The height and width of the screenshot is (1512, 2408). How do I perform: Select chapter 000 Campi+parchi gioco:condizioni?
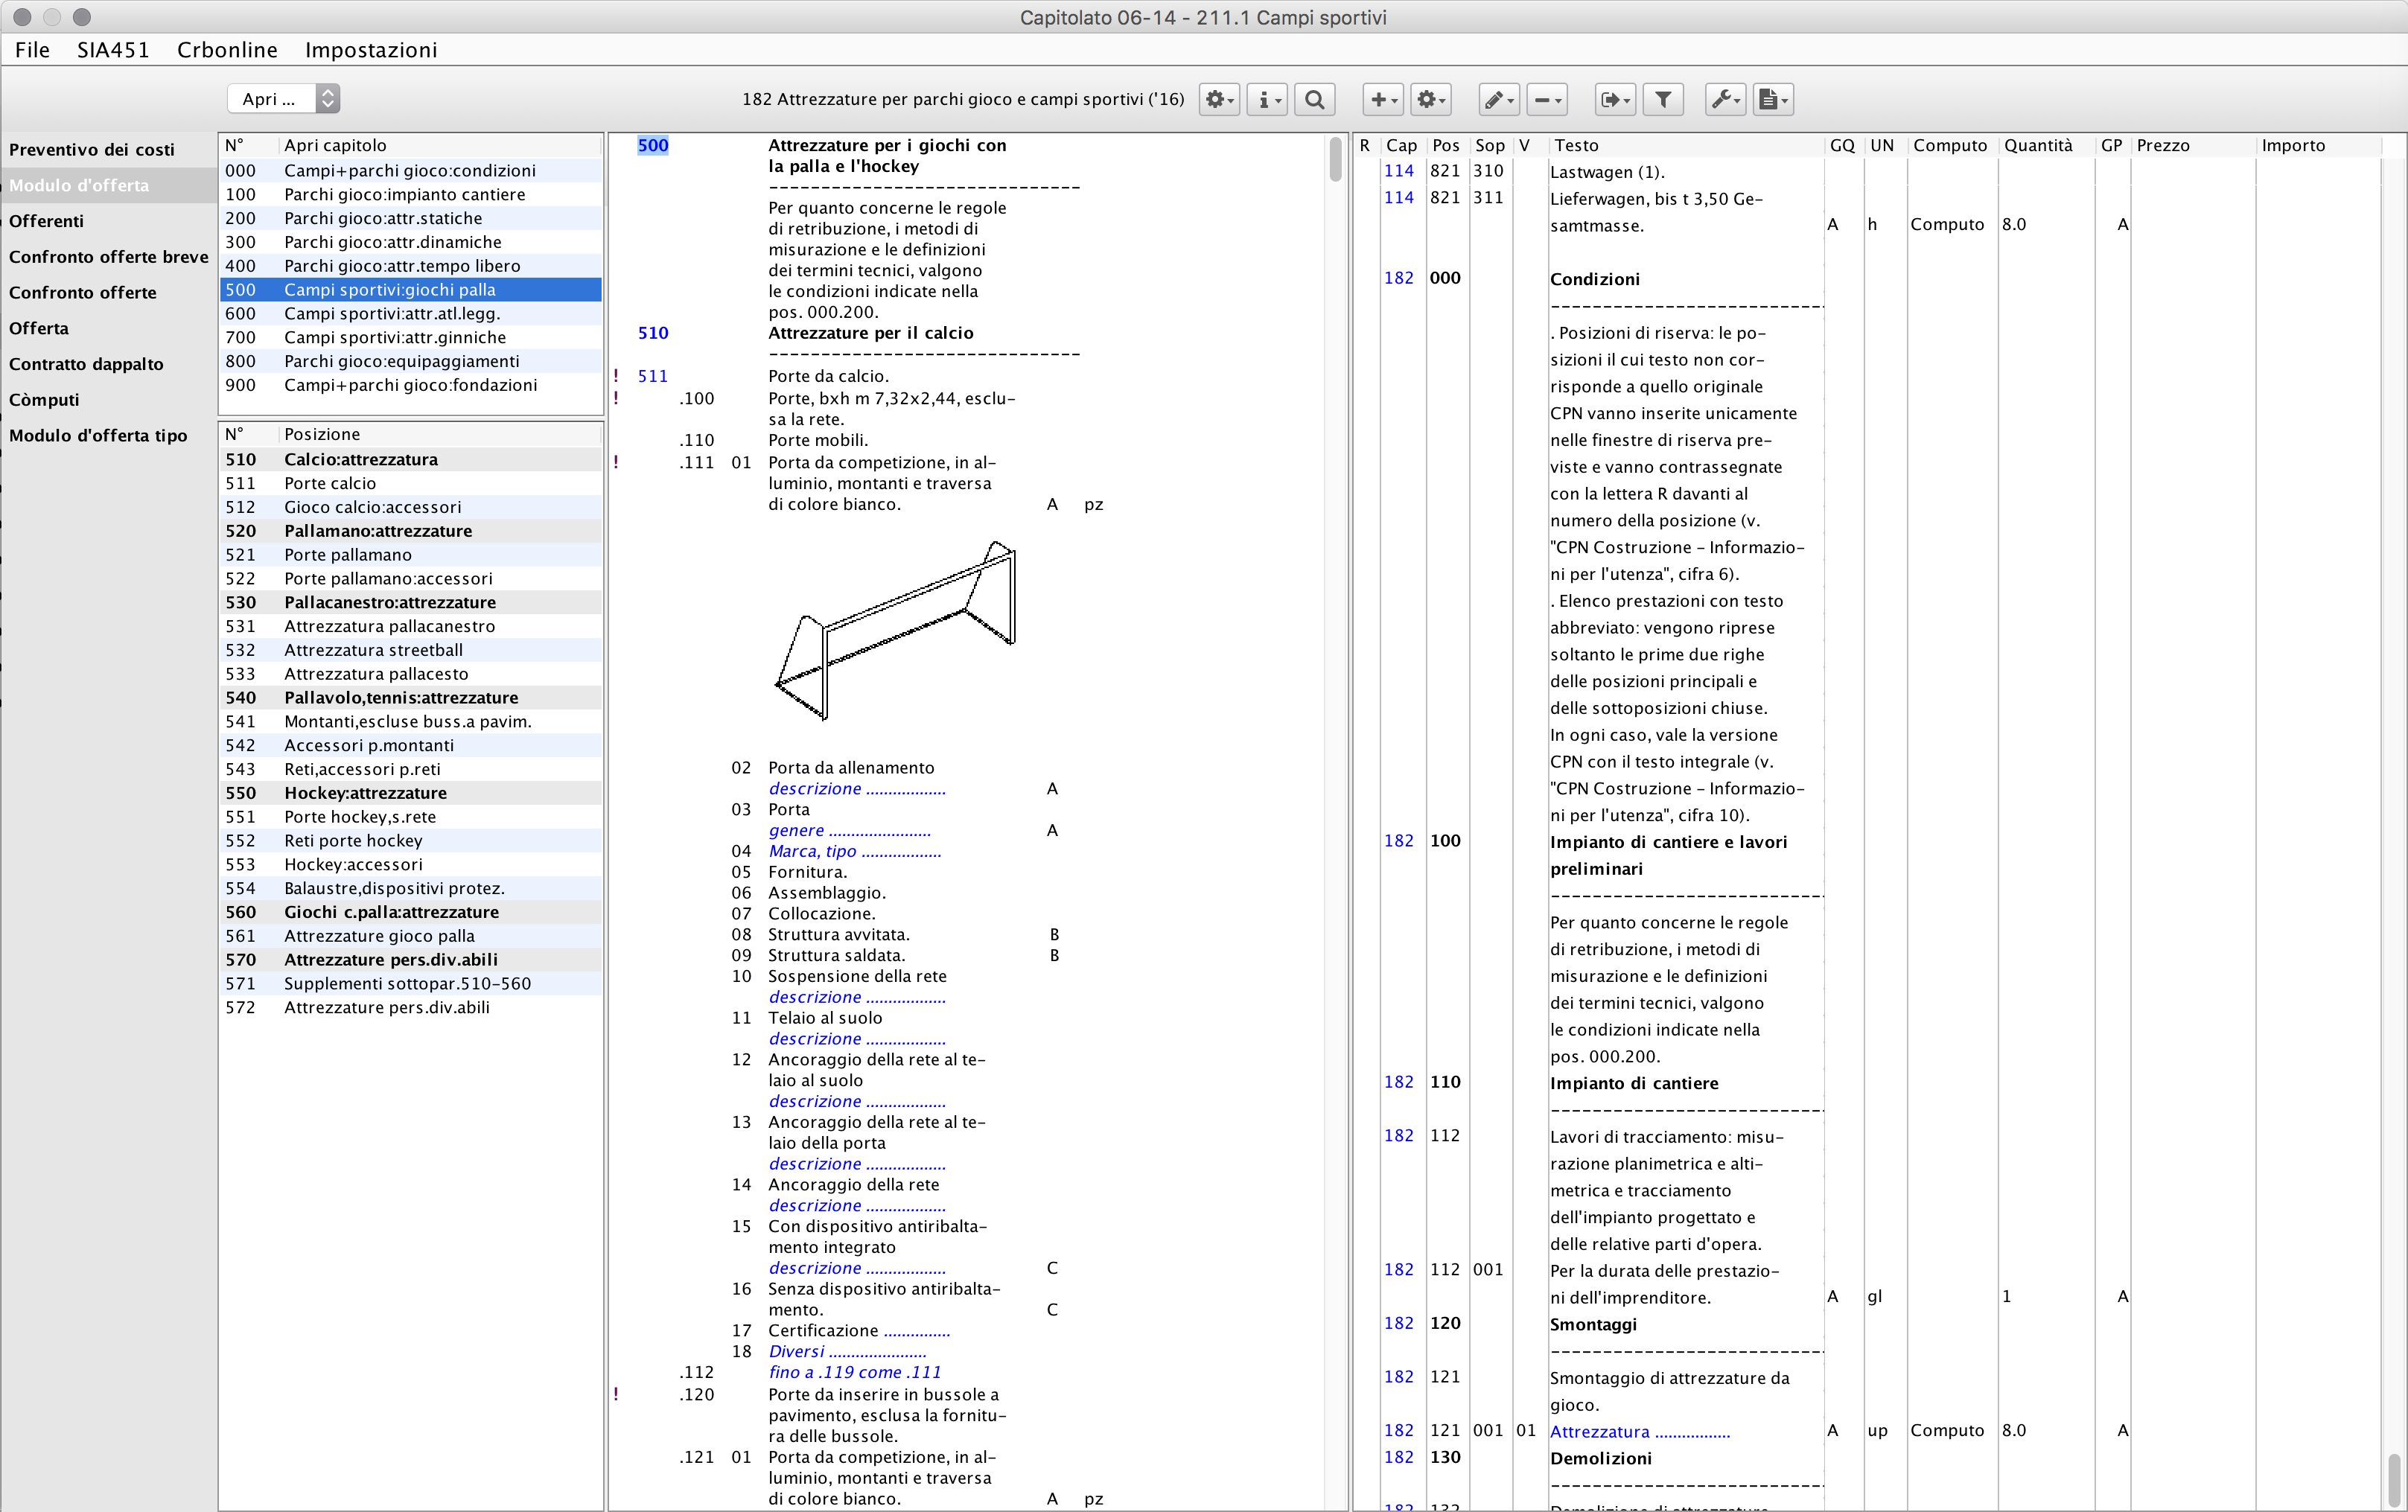[x=410, y=171]
